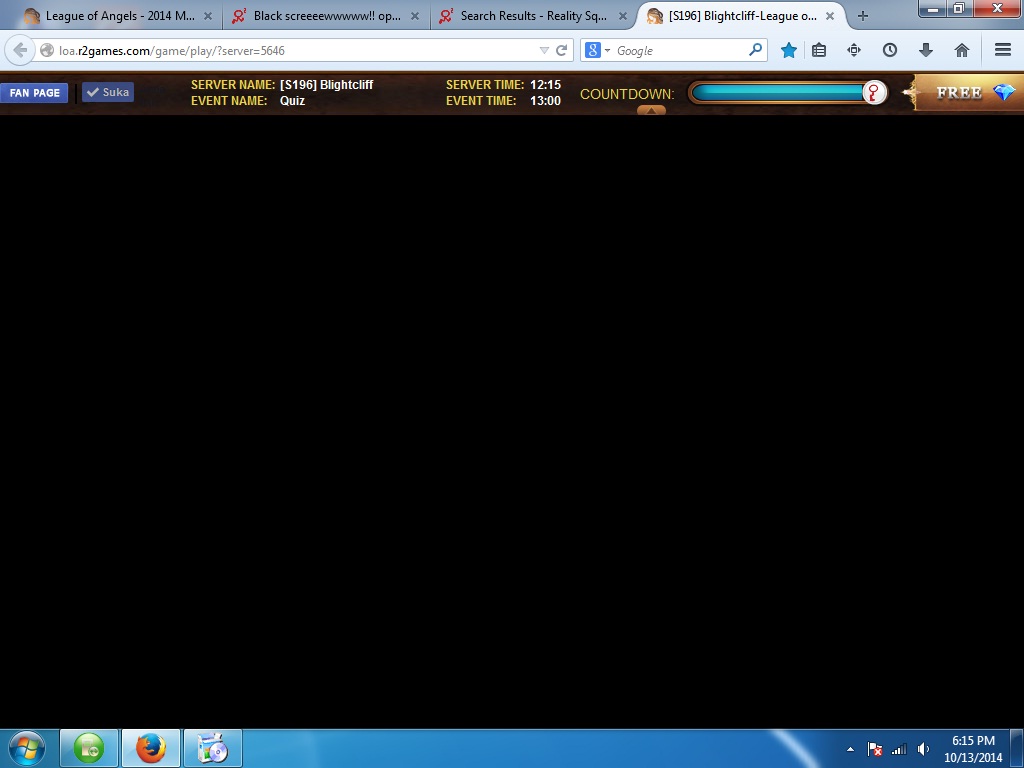
Task: Expand the Google search engine dropdown
Action: click(x=597, y=50)
